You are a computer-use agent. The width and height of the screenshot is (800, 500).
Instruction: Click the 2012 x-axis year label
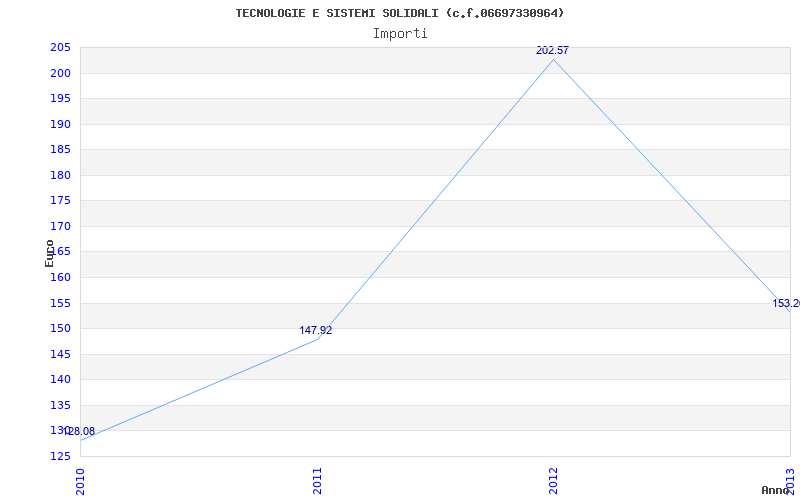(554, 480)
